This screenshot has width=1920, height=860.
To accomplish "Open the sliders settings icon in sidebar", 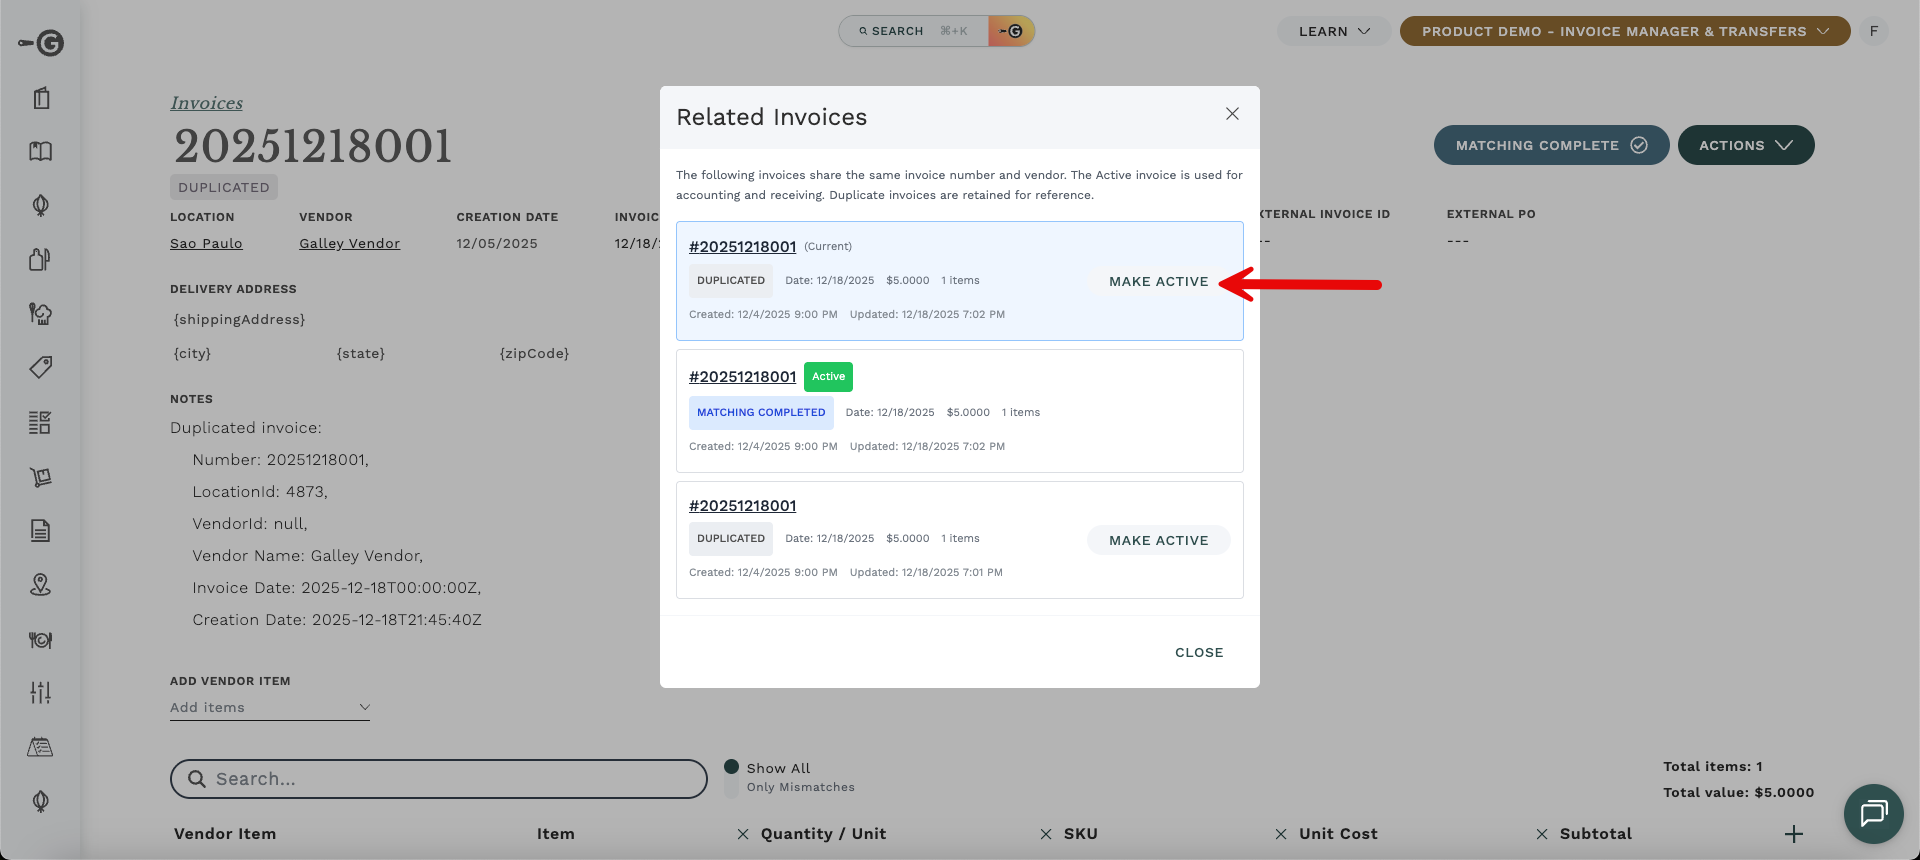I will coord(40,692).
